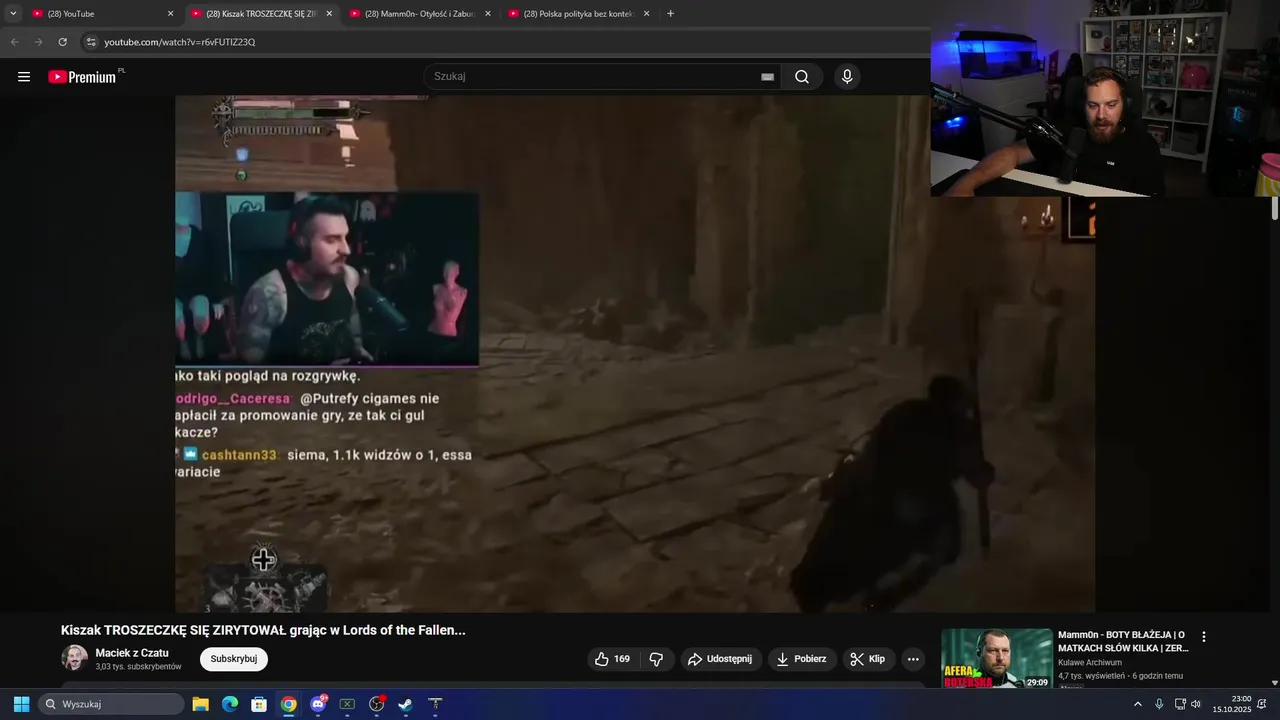Click the page vertical scrollbar thumb
Viewport: 1280px width, 720px height.
click(1274, 208)
